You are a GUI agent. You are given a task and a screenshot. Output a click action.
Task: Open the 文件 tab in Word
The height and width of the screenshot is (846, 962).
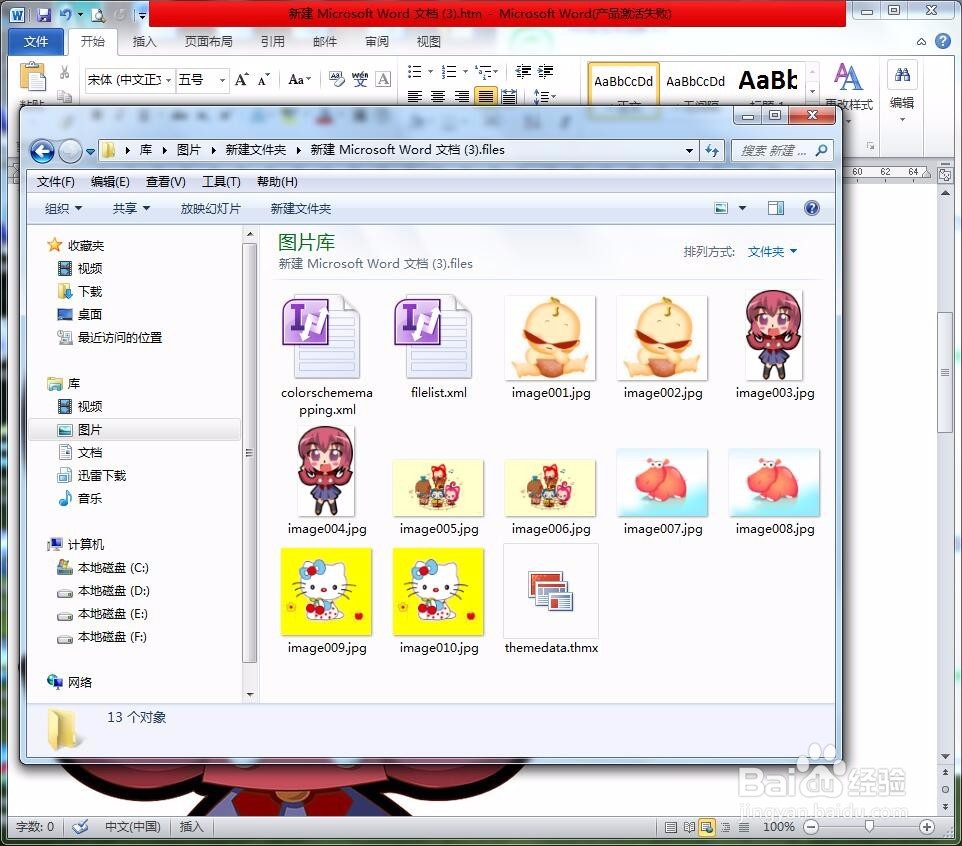click(x=36, y=41)
